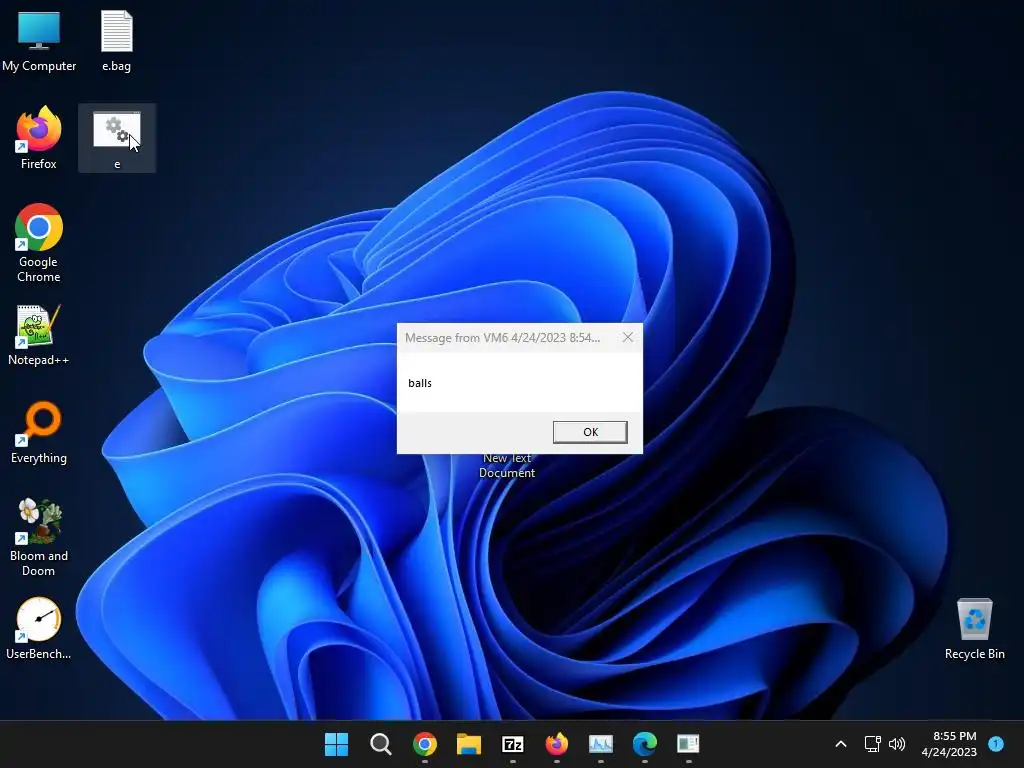This screenshot has height=768, width=1024.
Task: Click OK in the message dialog
Action: coord(590,432)
